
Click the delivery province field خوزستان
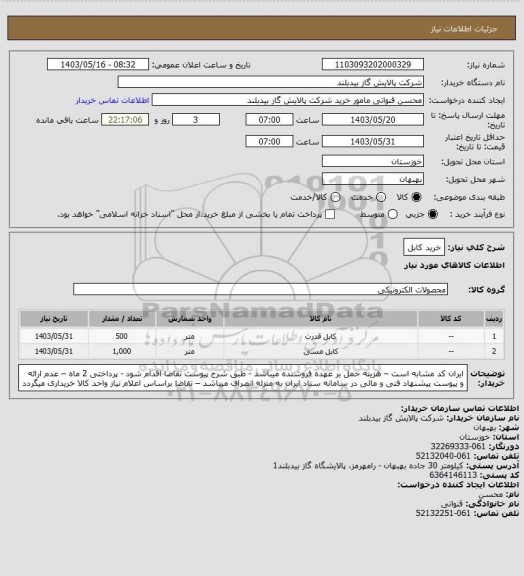point(373,161)
